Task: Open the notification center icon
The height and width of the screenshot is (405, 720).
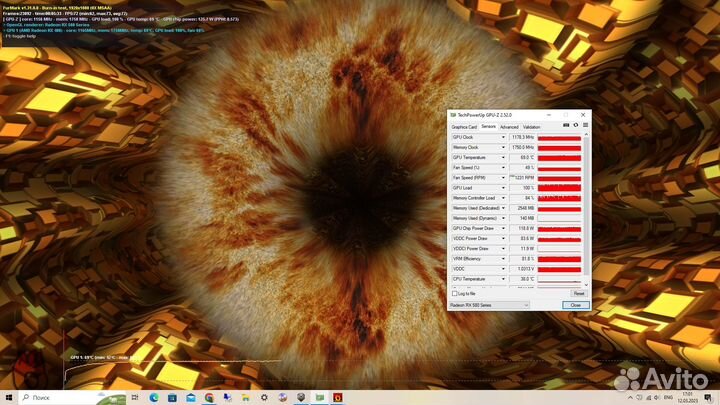Action: coord(709,398)
